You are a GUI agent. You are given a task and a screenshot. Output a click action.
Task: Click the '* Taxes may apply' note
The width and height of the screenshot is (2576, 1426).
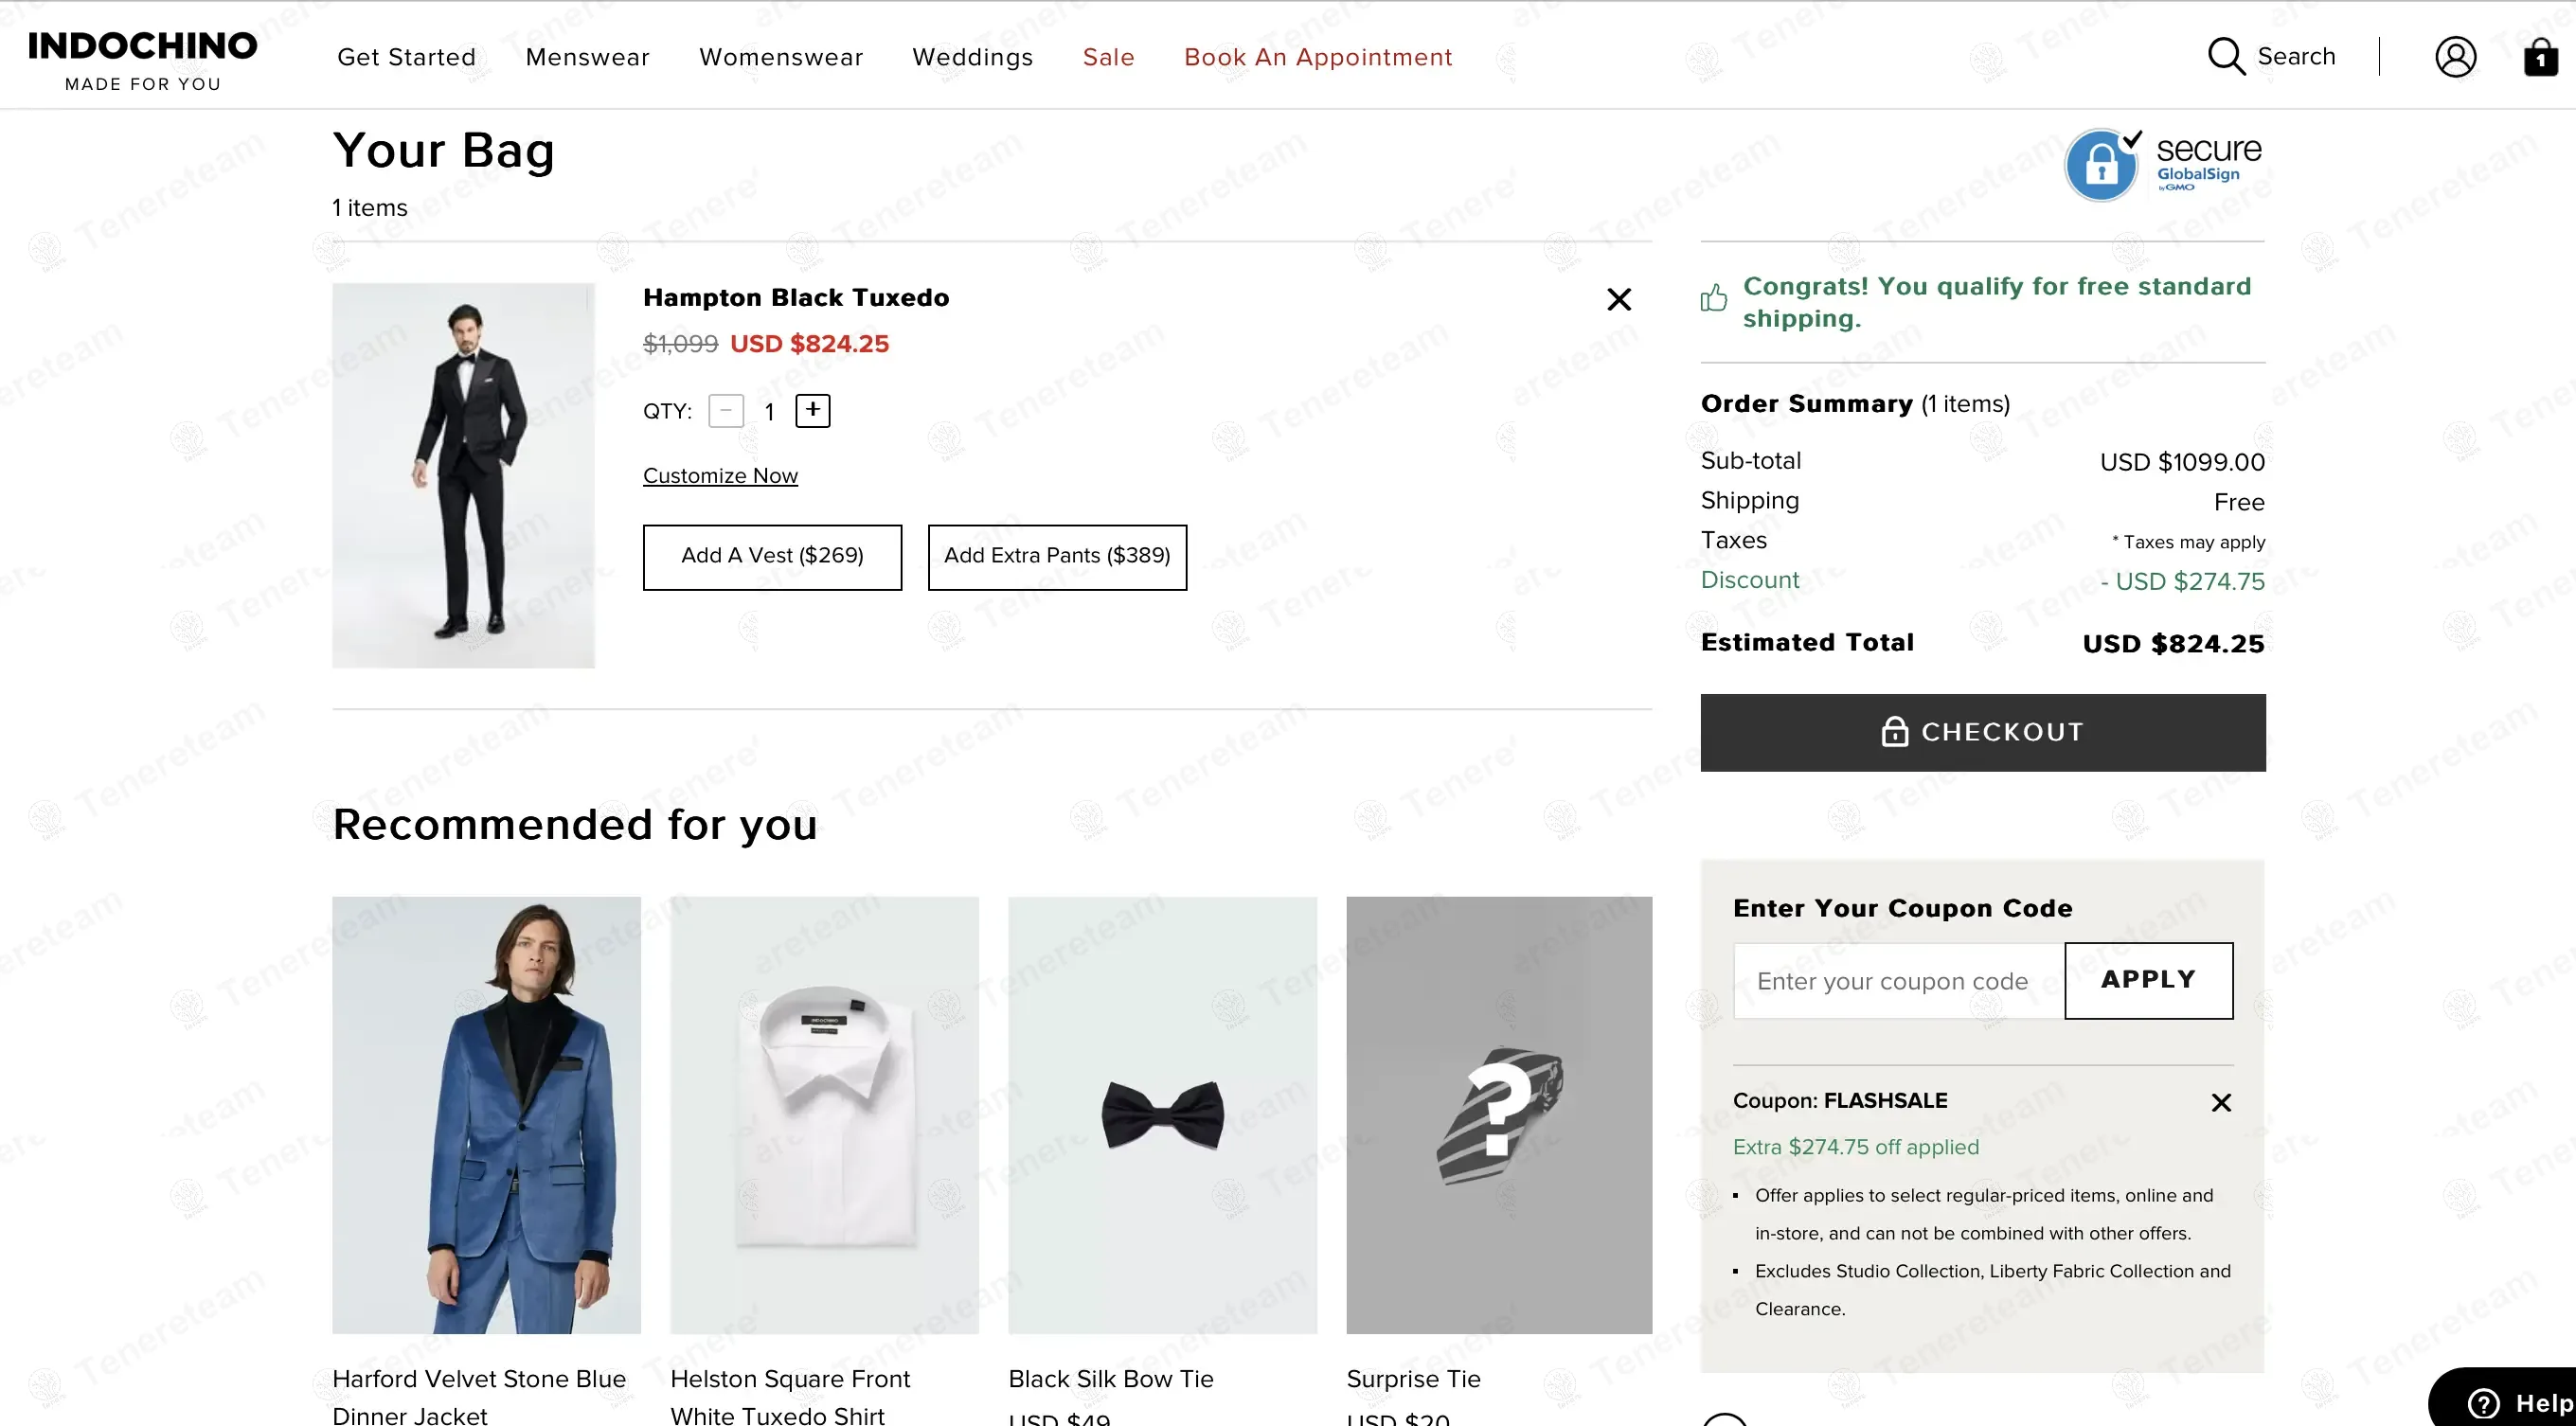[2188, 542]
